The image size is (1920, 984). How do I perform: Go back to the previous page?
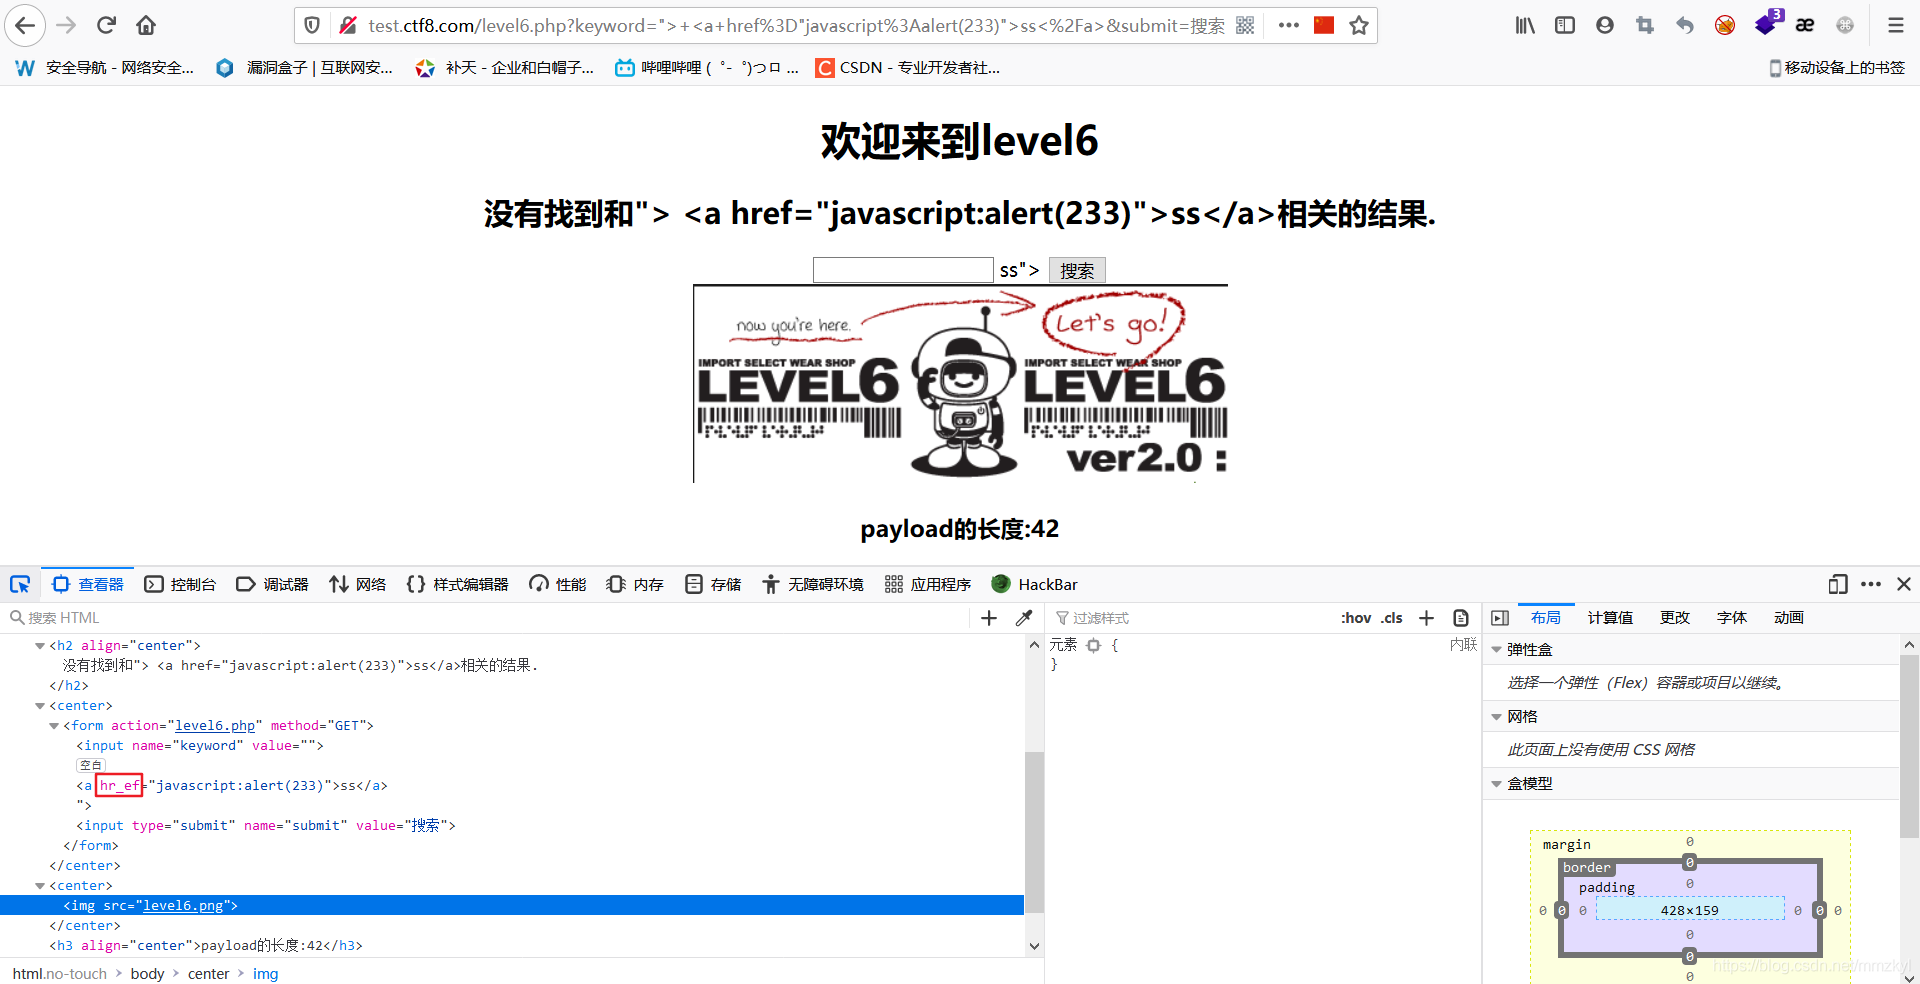pyautogui.click(x=25, y=25)
